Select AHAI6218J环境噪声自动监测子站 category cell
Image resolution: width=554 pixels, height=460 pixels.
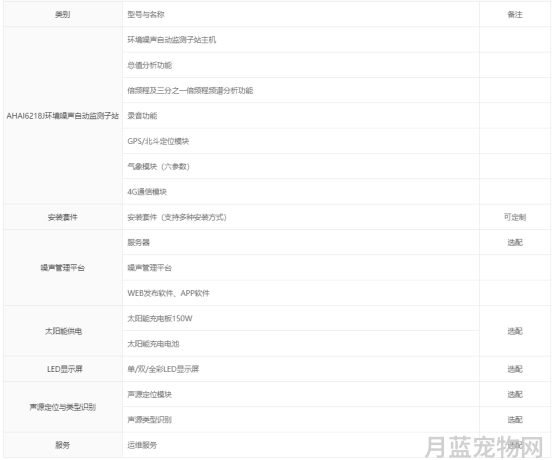point(63,116)
